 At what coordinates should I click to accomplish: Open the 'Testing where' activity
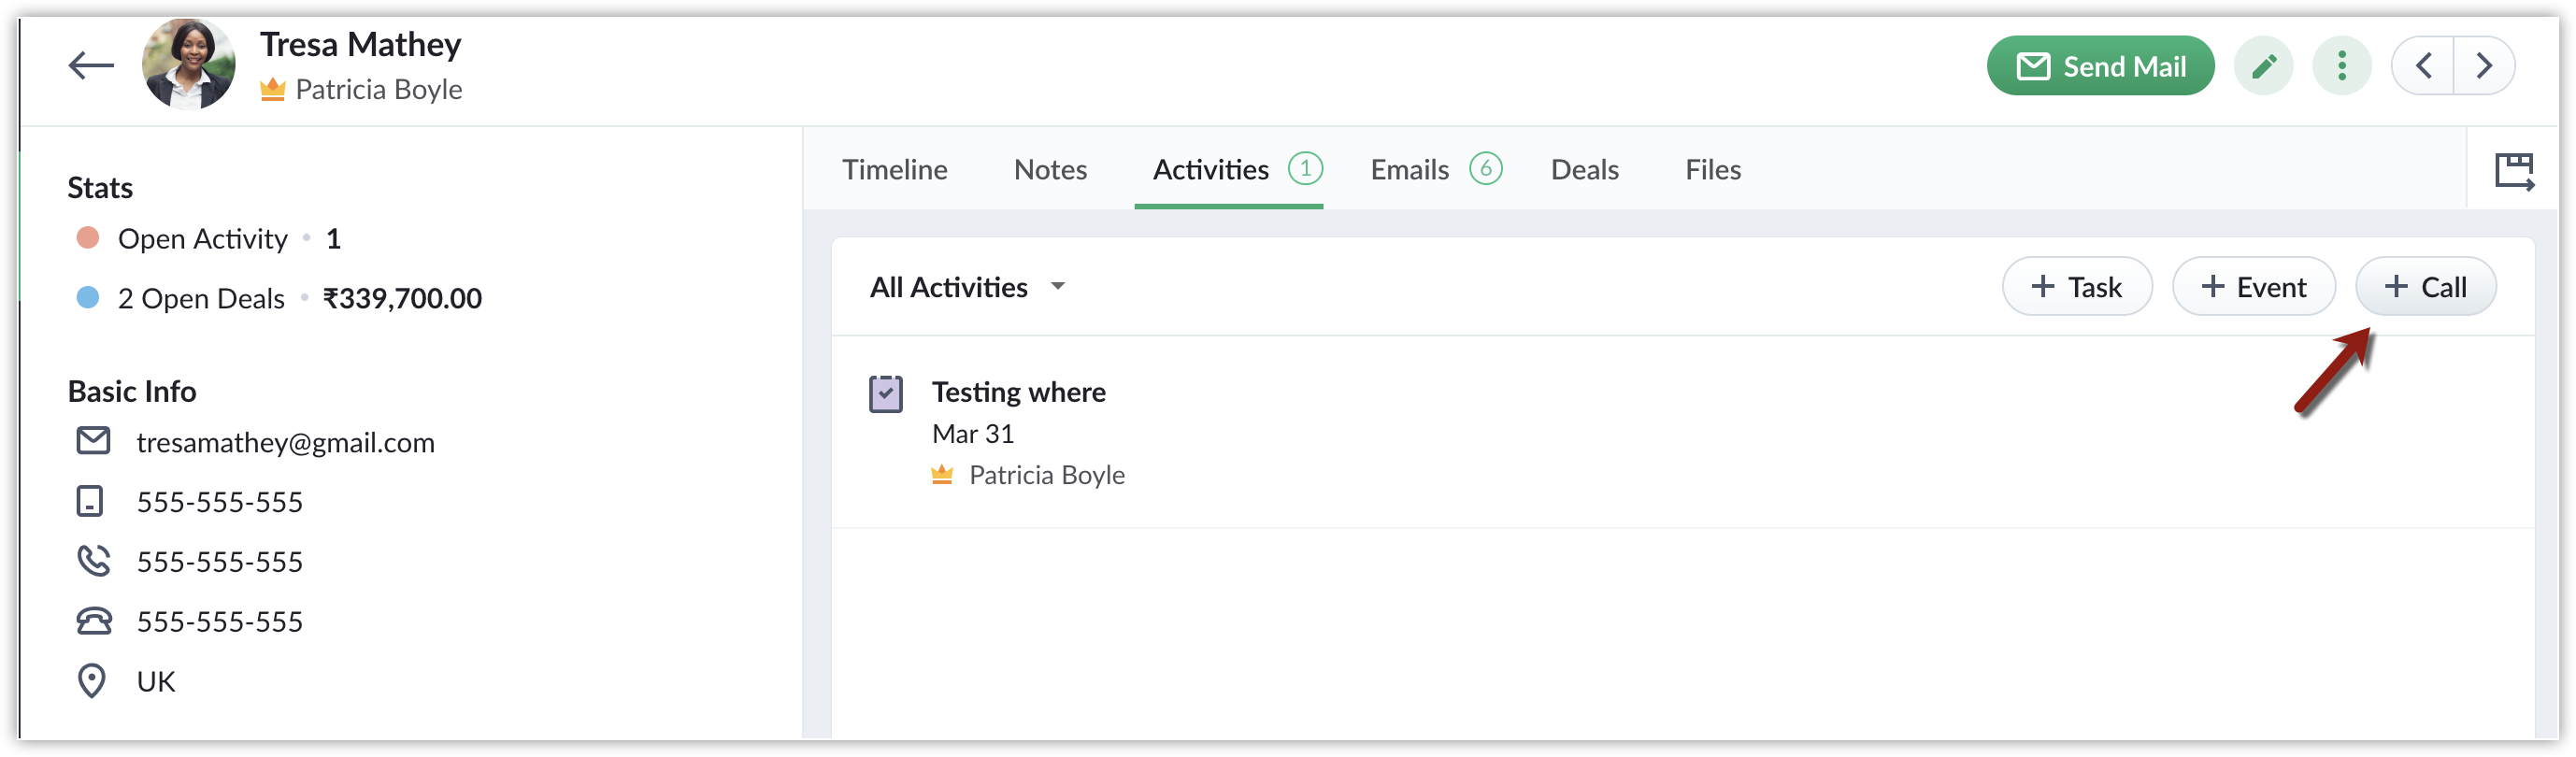1018,392
